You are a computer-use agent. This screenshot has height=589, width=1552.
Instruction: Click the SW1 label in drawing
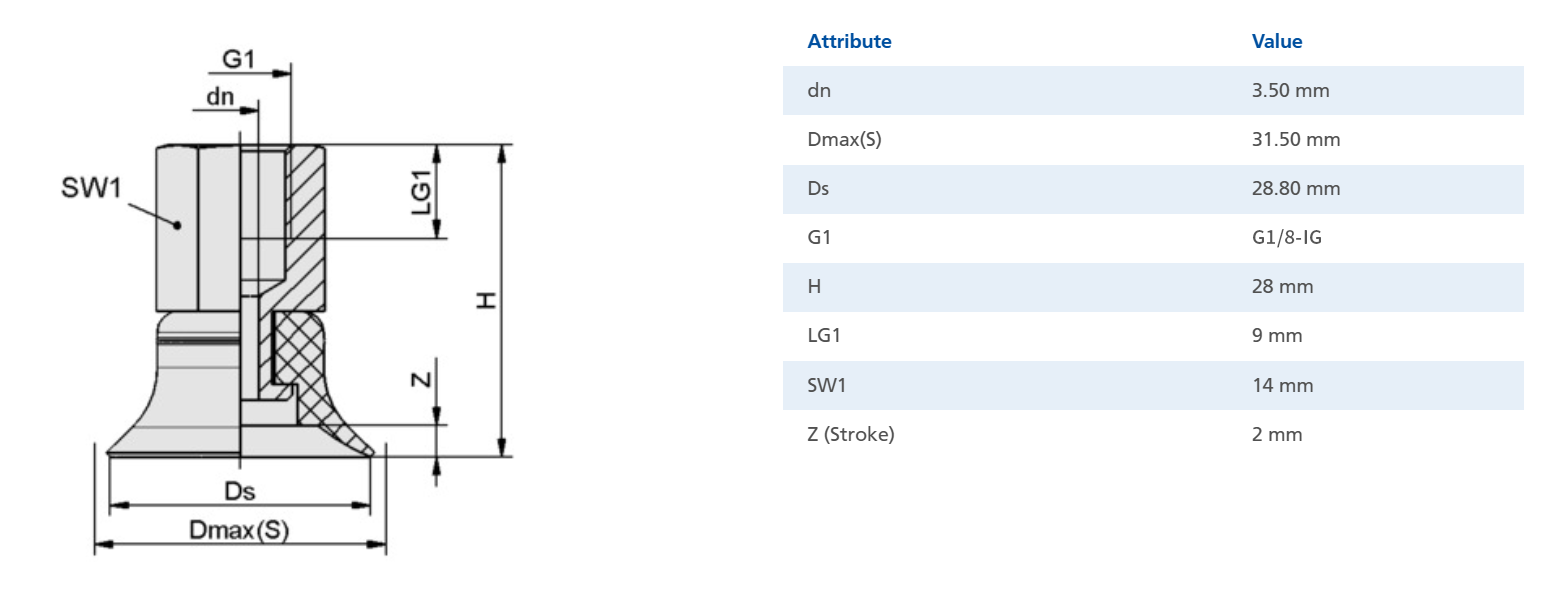pyautogui.click(x=91, y=188)
